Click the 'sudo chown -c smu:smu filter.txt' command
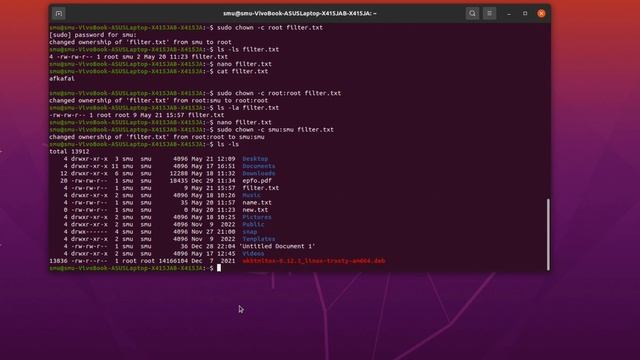640x360 pixels. coord(275,130)
